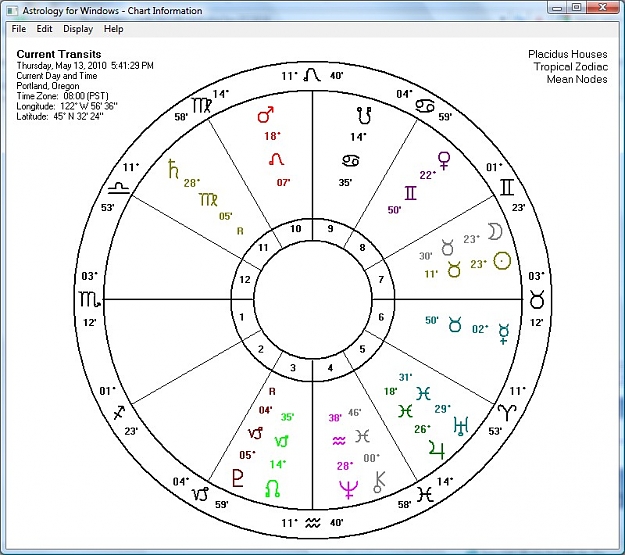
Task: Select the dark red Pluto glyph
Action: [x=238, y=478]
